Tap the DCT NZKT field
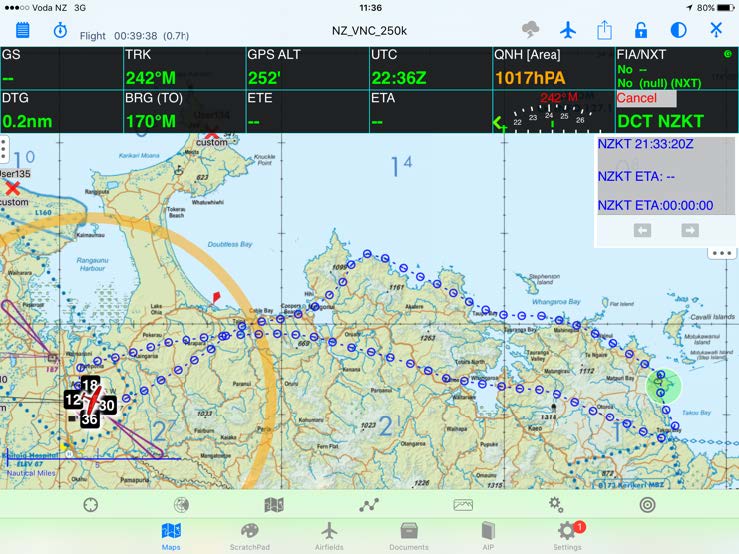 (x=660, y=121)
